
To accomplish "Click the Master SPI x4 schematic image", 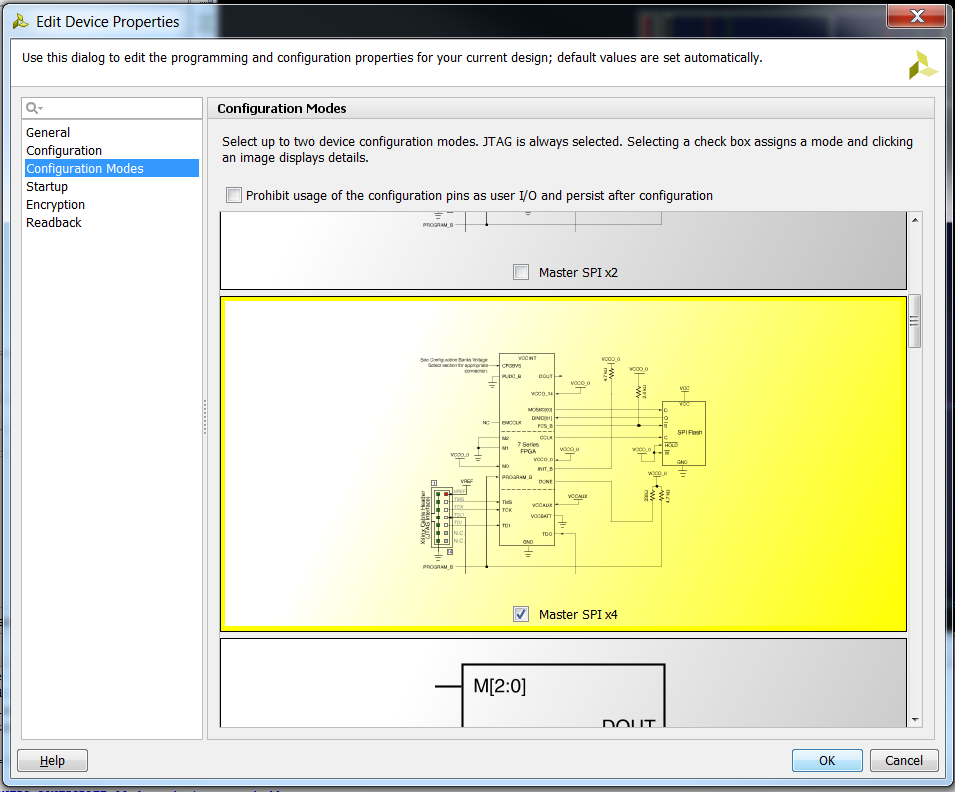I will click(x=563, y=461).
